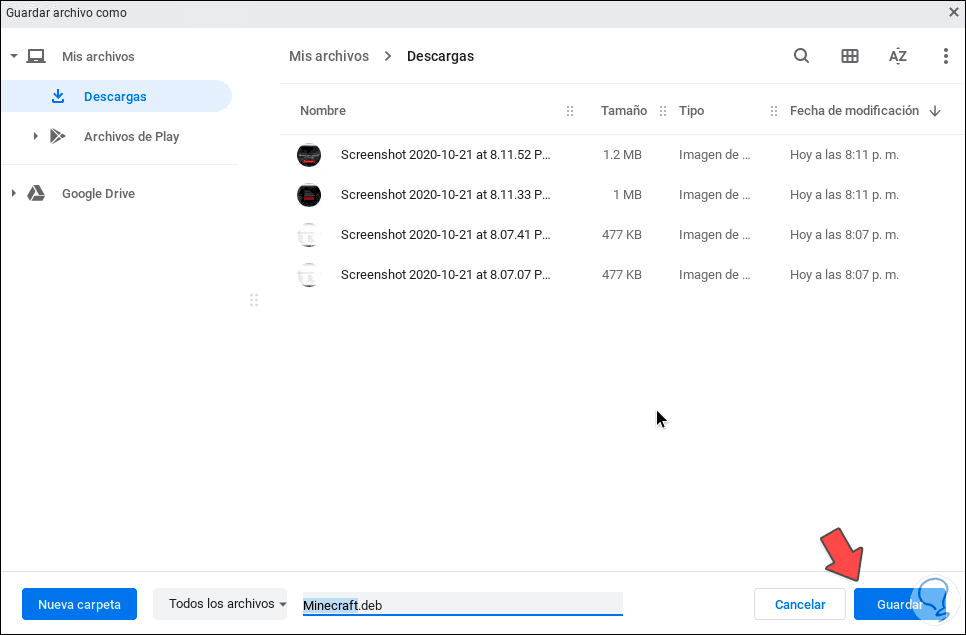Image resolution: width=966 pixels, height=635 pixels.
Task: Open the AZ sort options
Action: pyautogui.click(x=898, y=56)
